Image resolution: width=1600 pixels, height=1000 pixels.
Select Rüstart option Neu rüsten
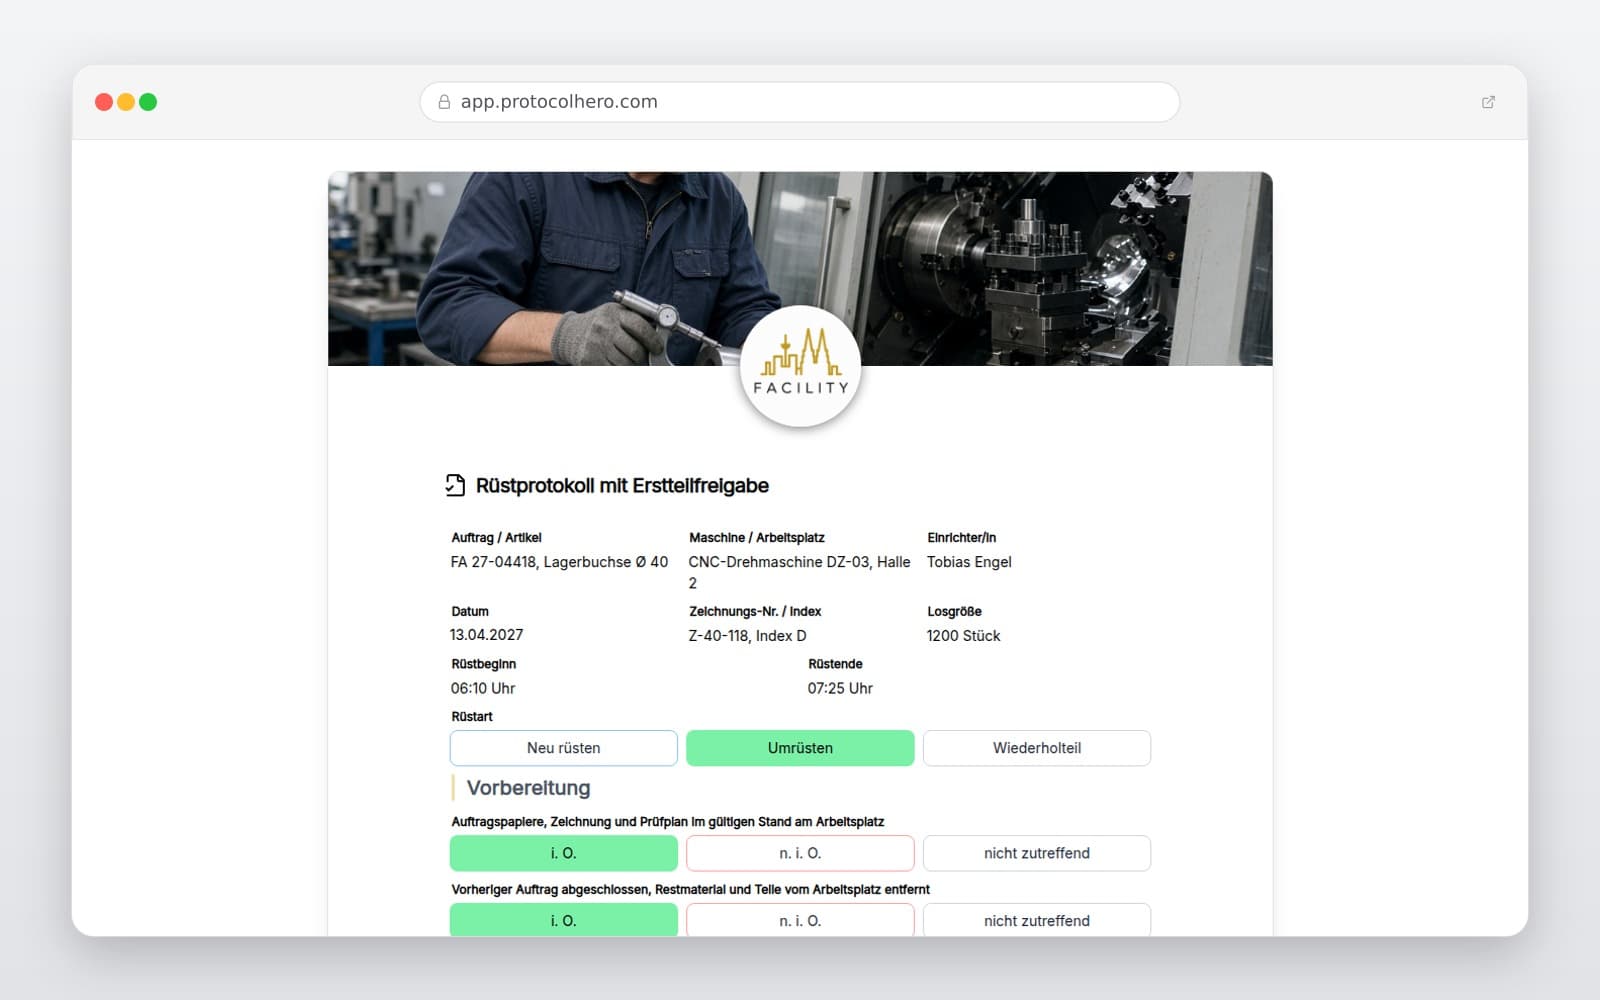click(564, 748)
